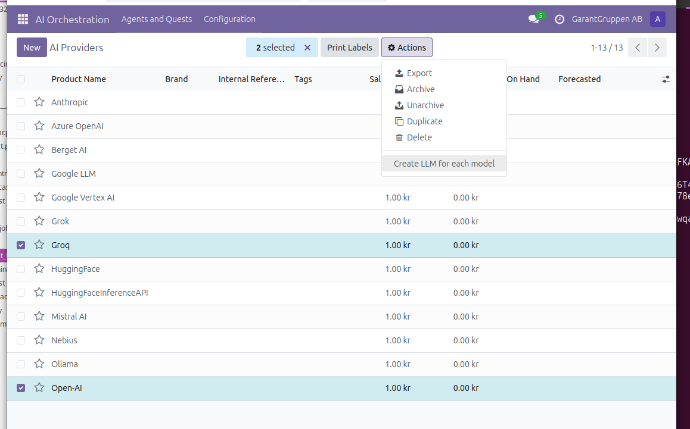The width and height of the screenshot is (690, 429).
Task: Open the Agents and Quests menu
Action: [x=157, y=19]
